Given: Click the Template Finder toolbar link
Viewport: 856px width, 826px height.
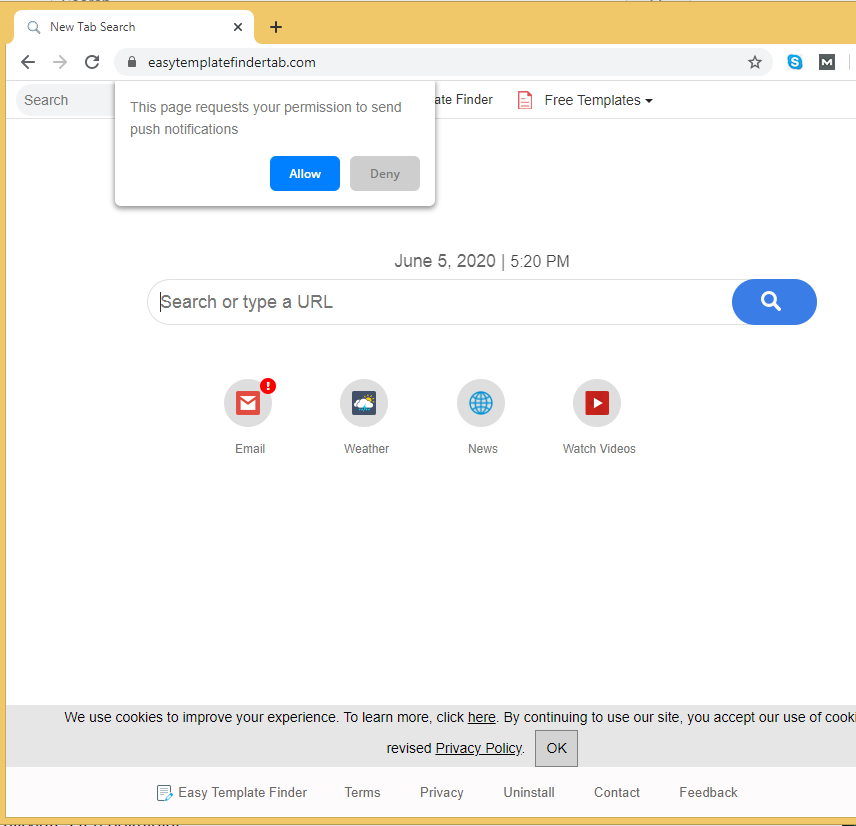Looking at the screenshot, I should click(464, 100).
